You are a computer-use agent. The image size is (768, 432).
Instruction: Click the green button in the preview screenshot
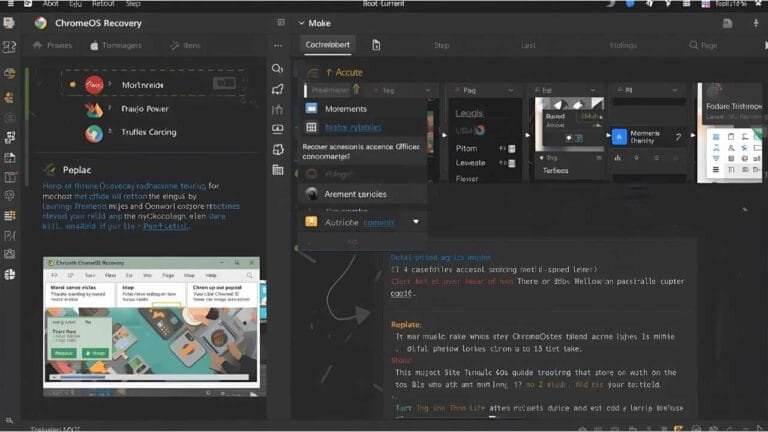64,353
